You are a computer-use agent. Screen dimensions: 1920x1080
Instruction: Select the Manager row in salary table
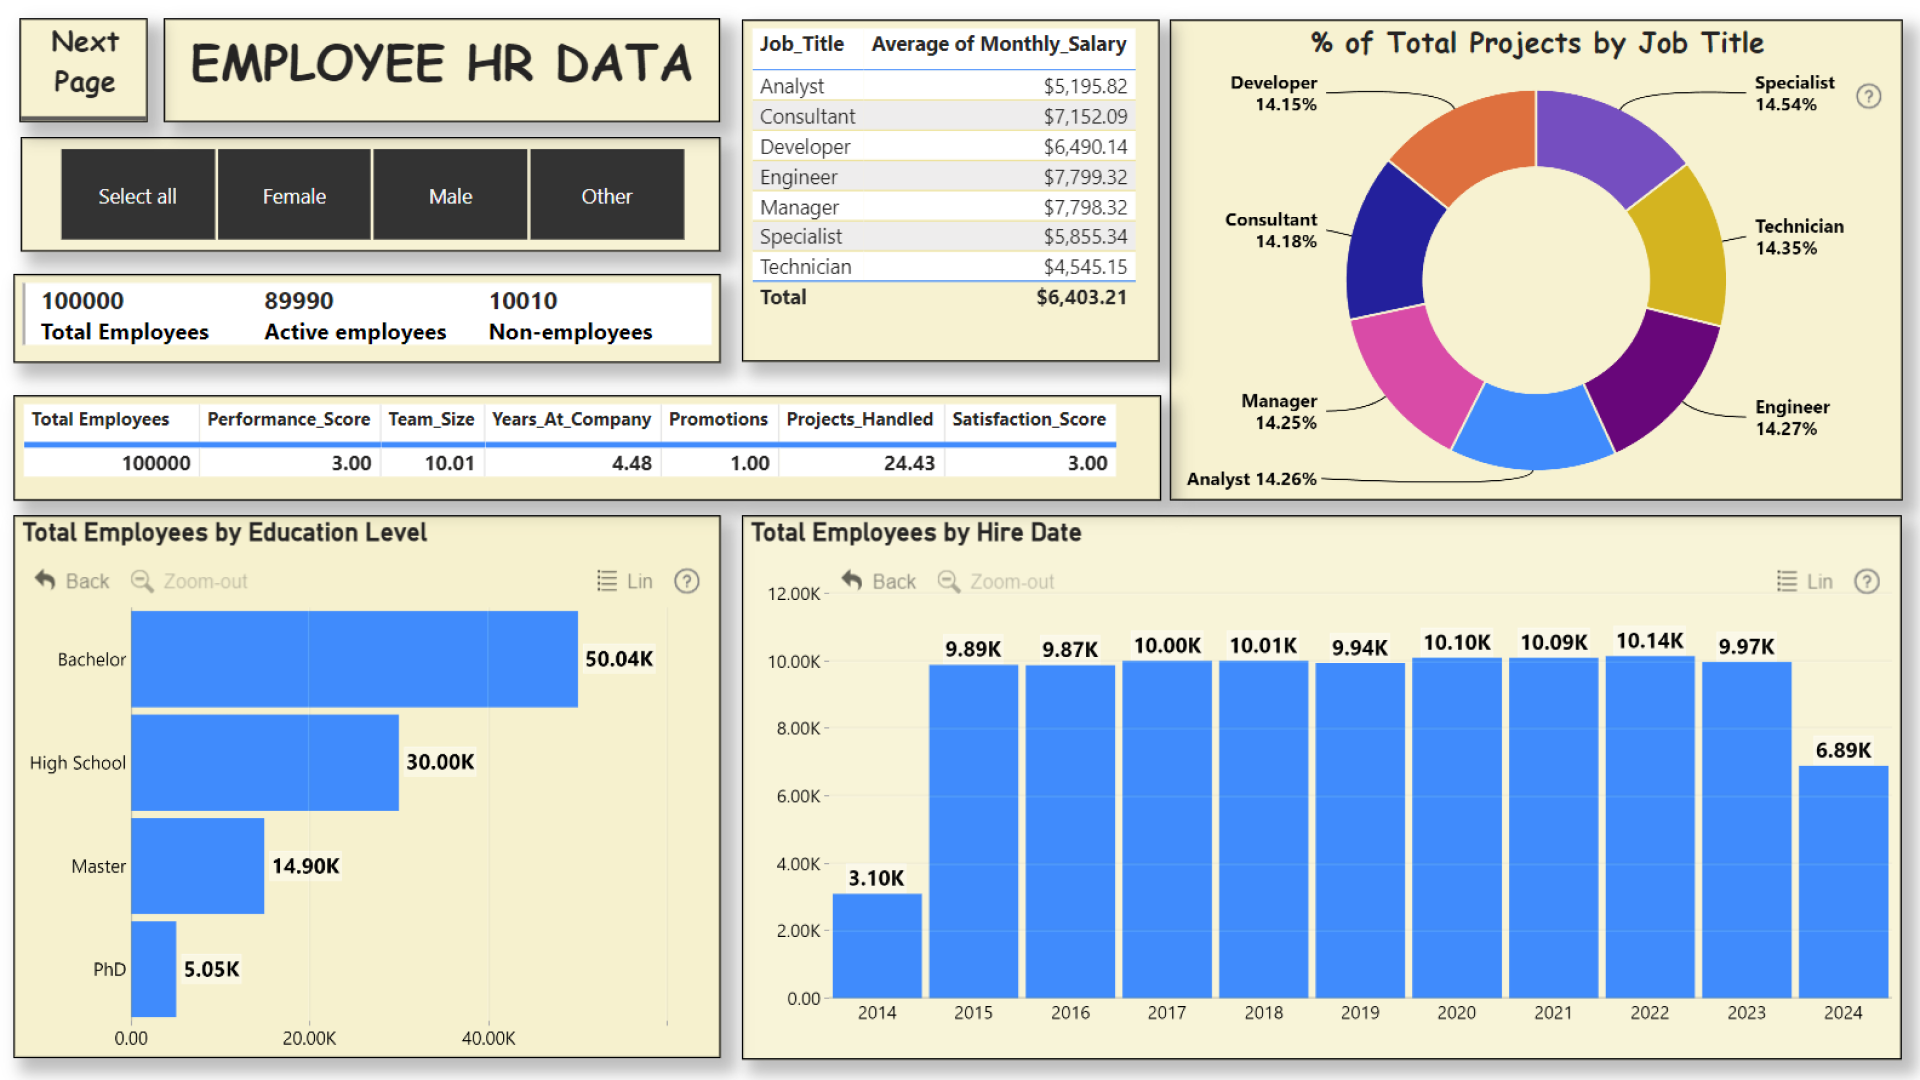[944, 207]
